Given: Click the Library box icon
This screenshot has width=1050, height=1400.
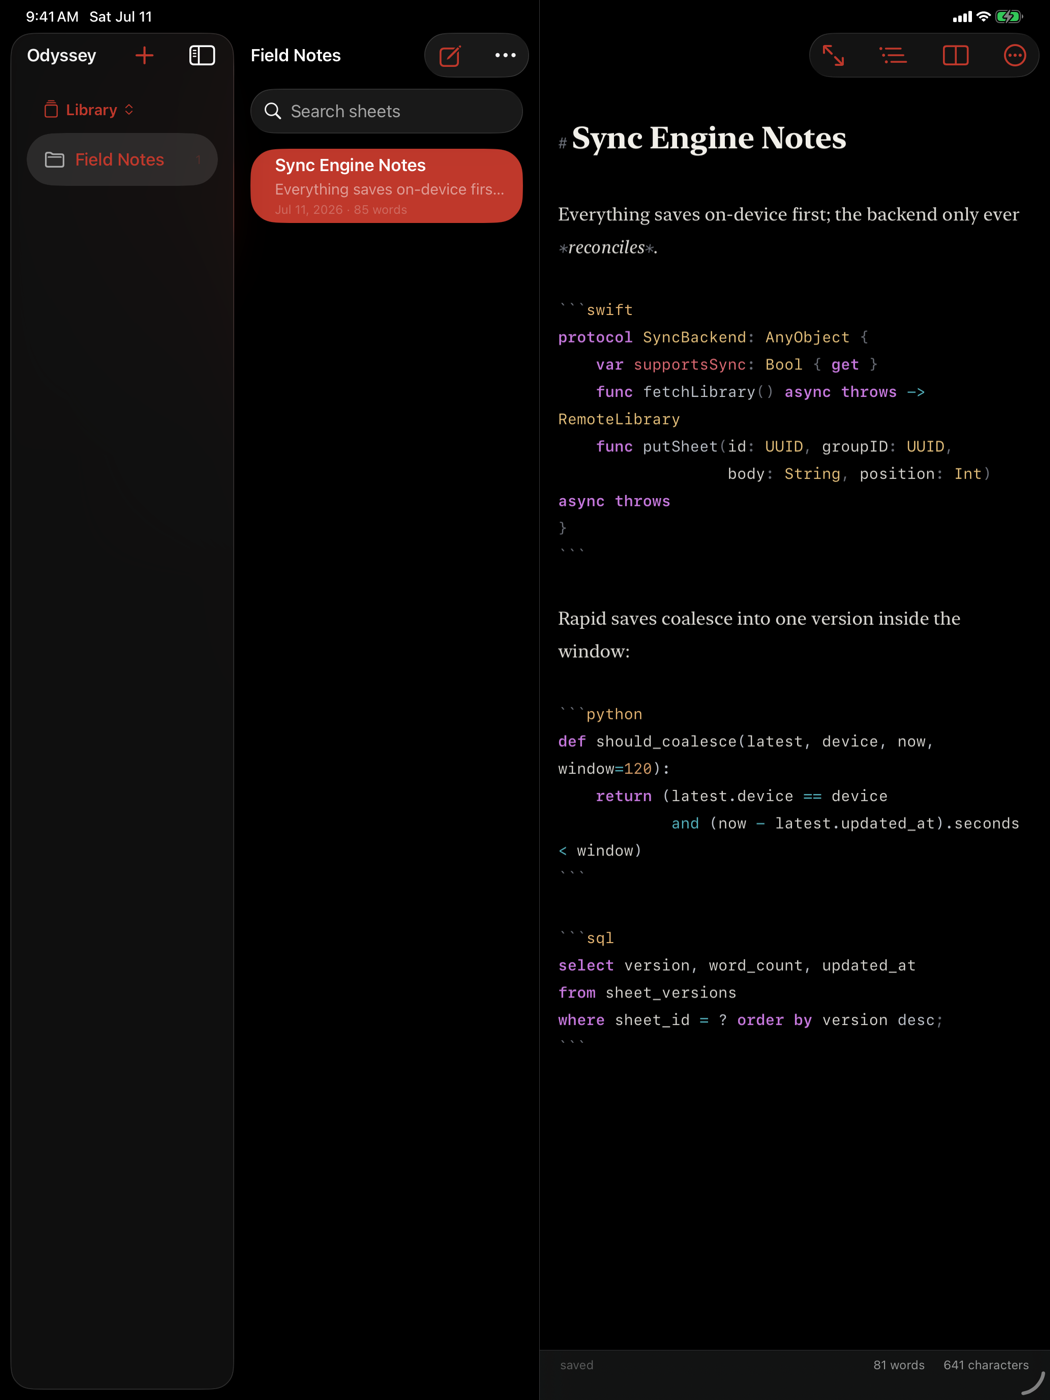Looking at the screenshot, I should coord(51,110).
